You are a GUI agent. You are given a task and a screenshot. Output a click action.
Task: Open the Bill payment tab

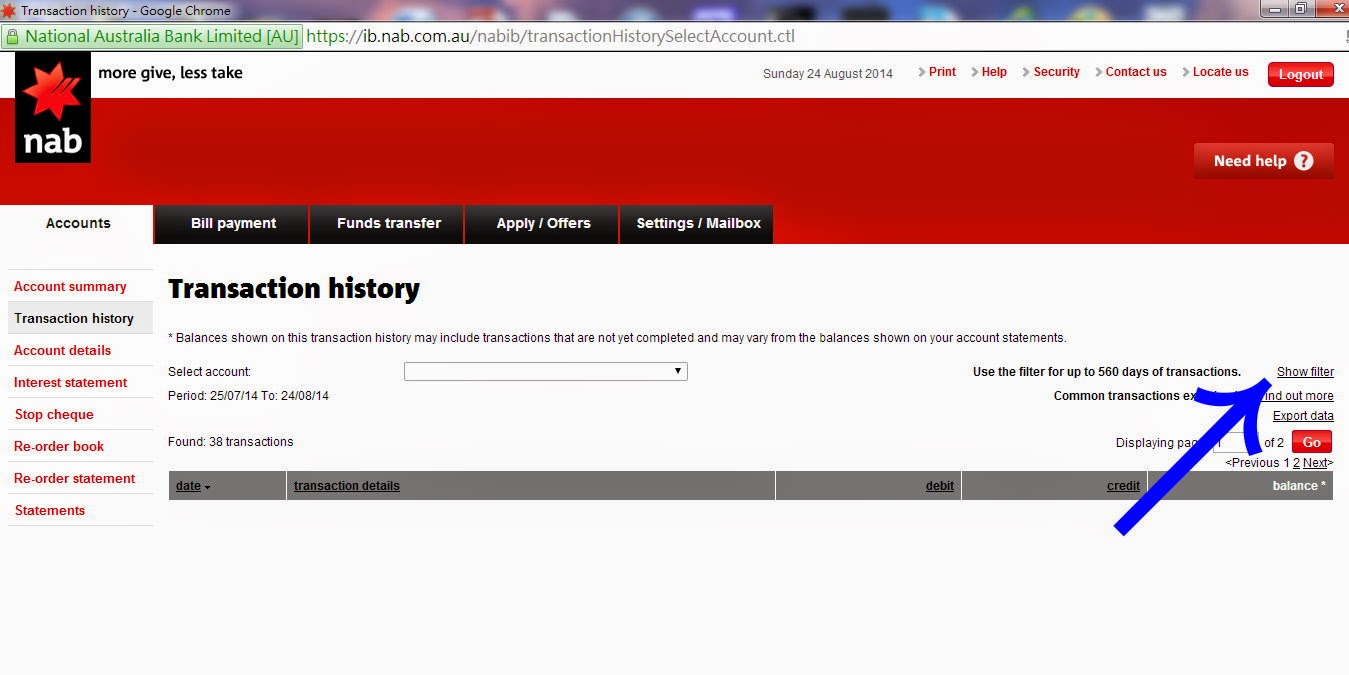pyautogui.click(x=233, y=223)
